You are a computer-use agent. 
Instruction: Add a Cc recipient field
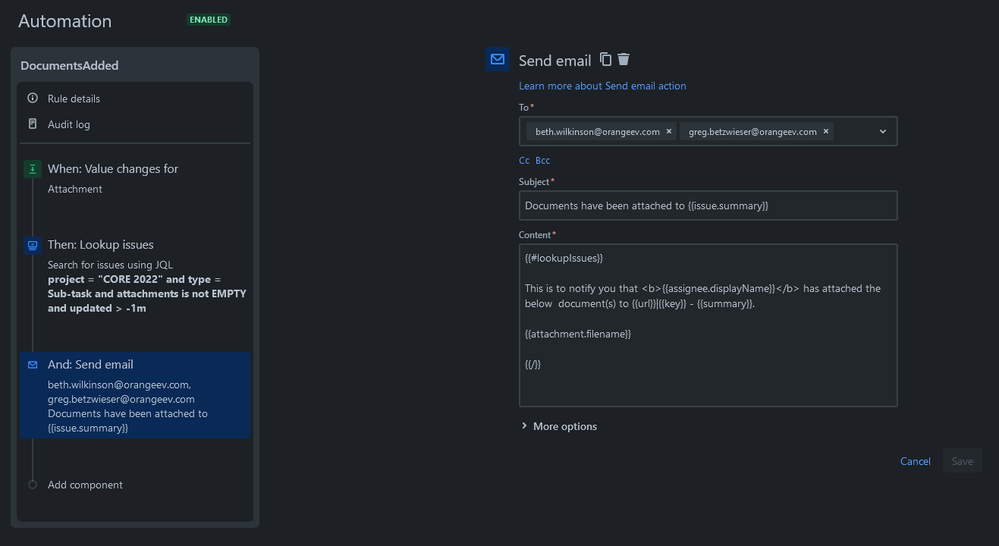[524, 161]
